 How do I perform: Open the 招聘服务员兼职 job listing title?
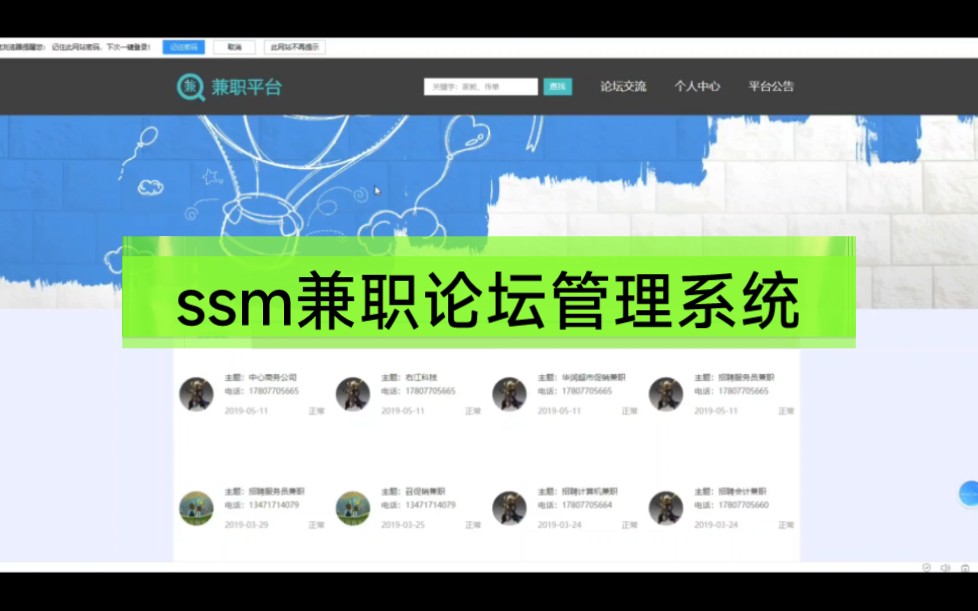pyautogui.click(x=263, y=491)
